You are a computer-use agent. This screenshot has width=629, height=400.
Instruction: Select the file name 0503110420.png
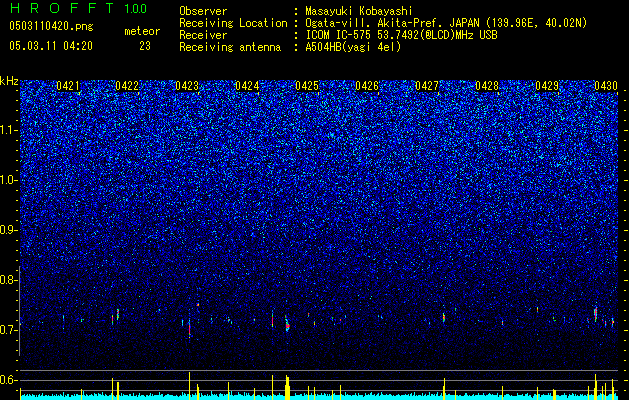(51, 27)
